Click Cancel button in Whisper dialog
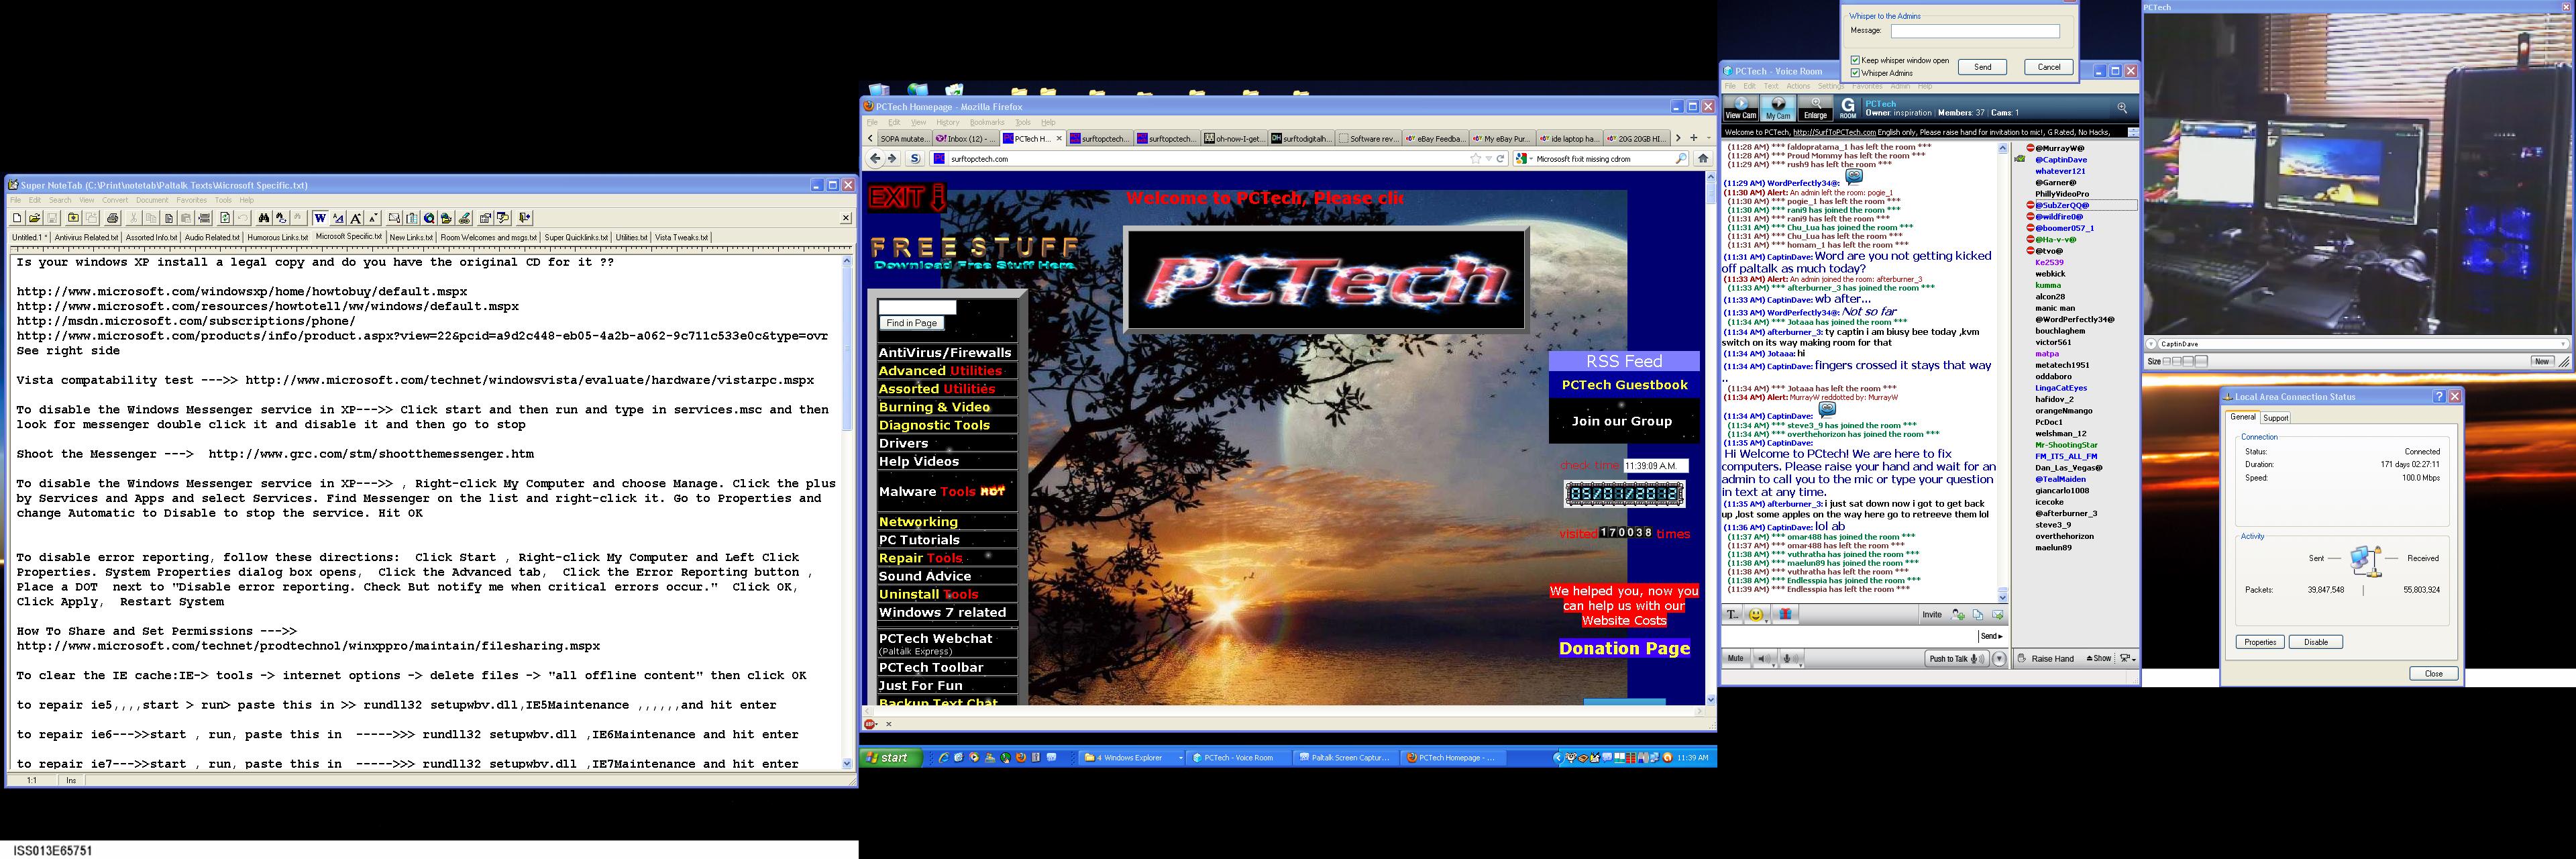 (2048, 67)
